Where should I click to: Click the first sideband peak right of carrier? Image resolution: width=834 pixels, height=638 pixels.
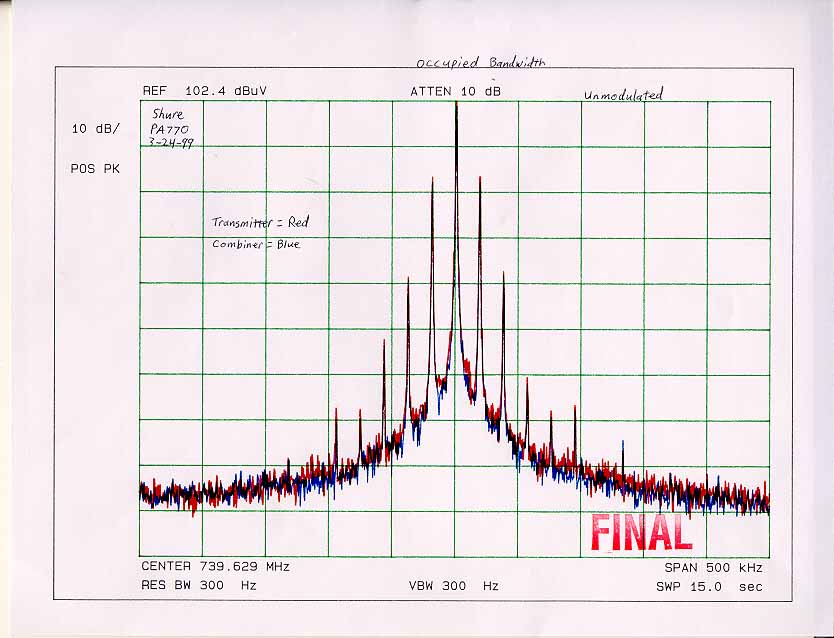pos(480,181)
